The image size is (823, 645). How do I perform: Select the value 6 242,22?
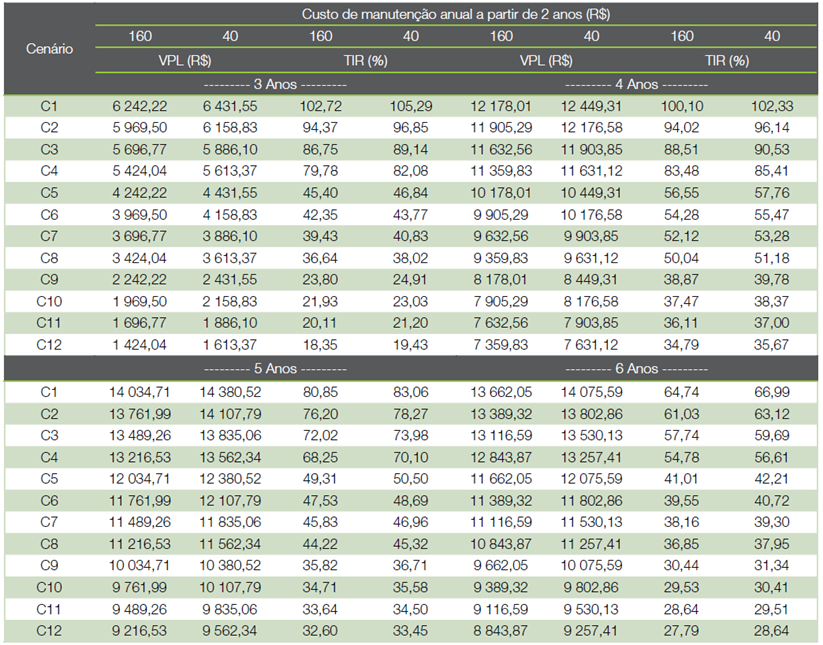tap(140, 107)
